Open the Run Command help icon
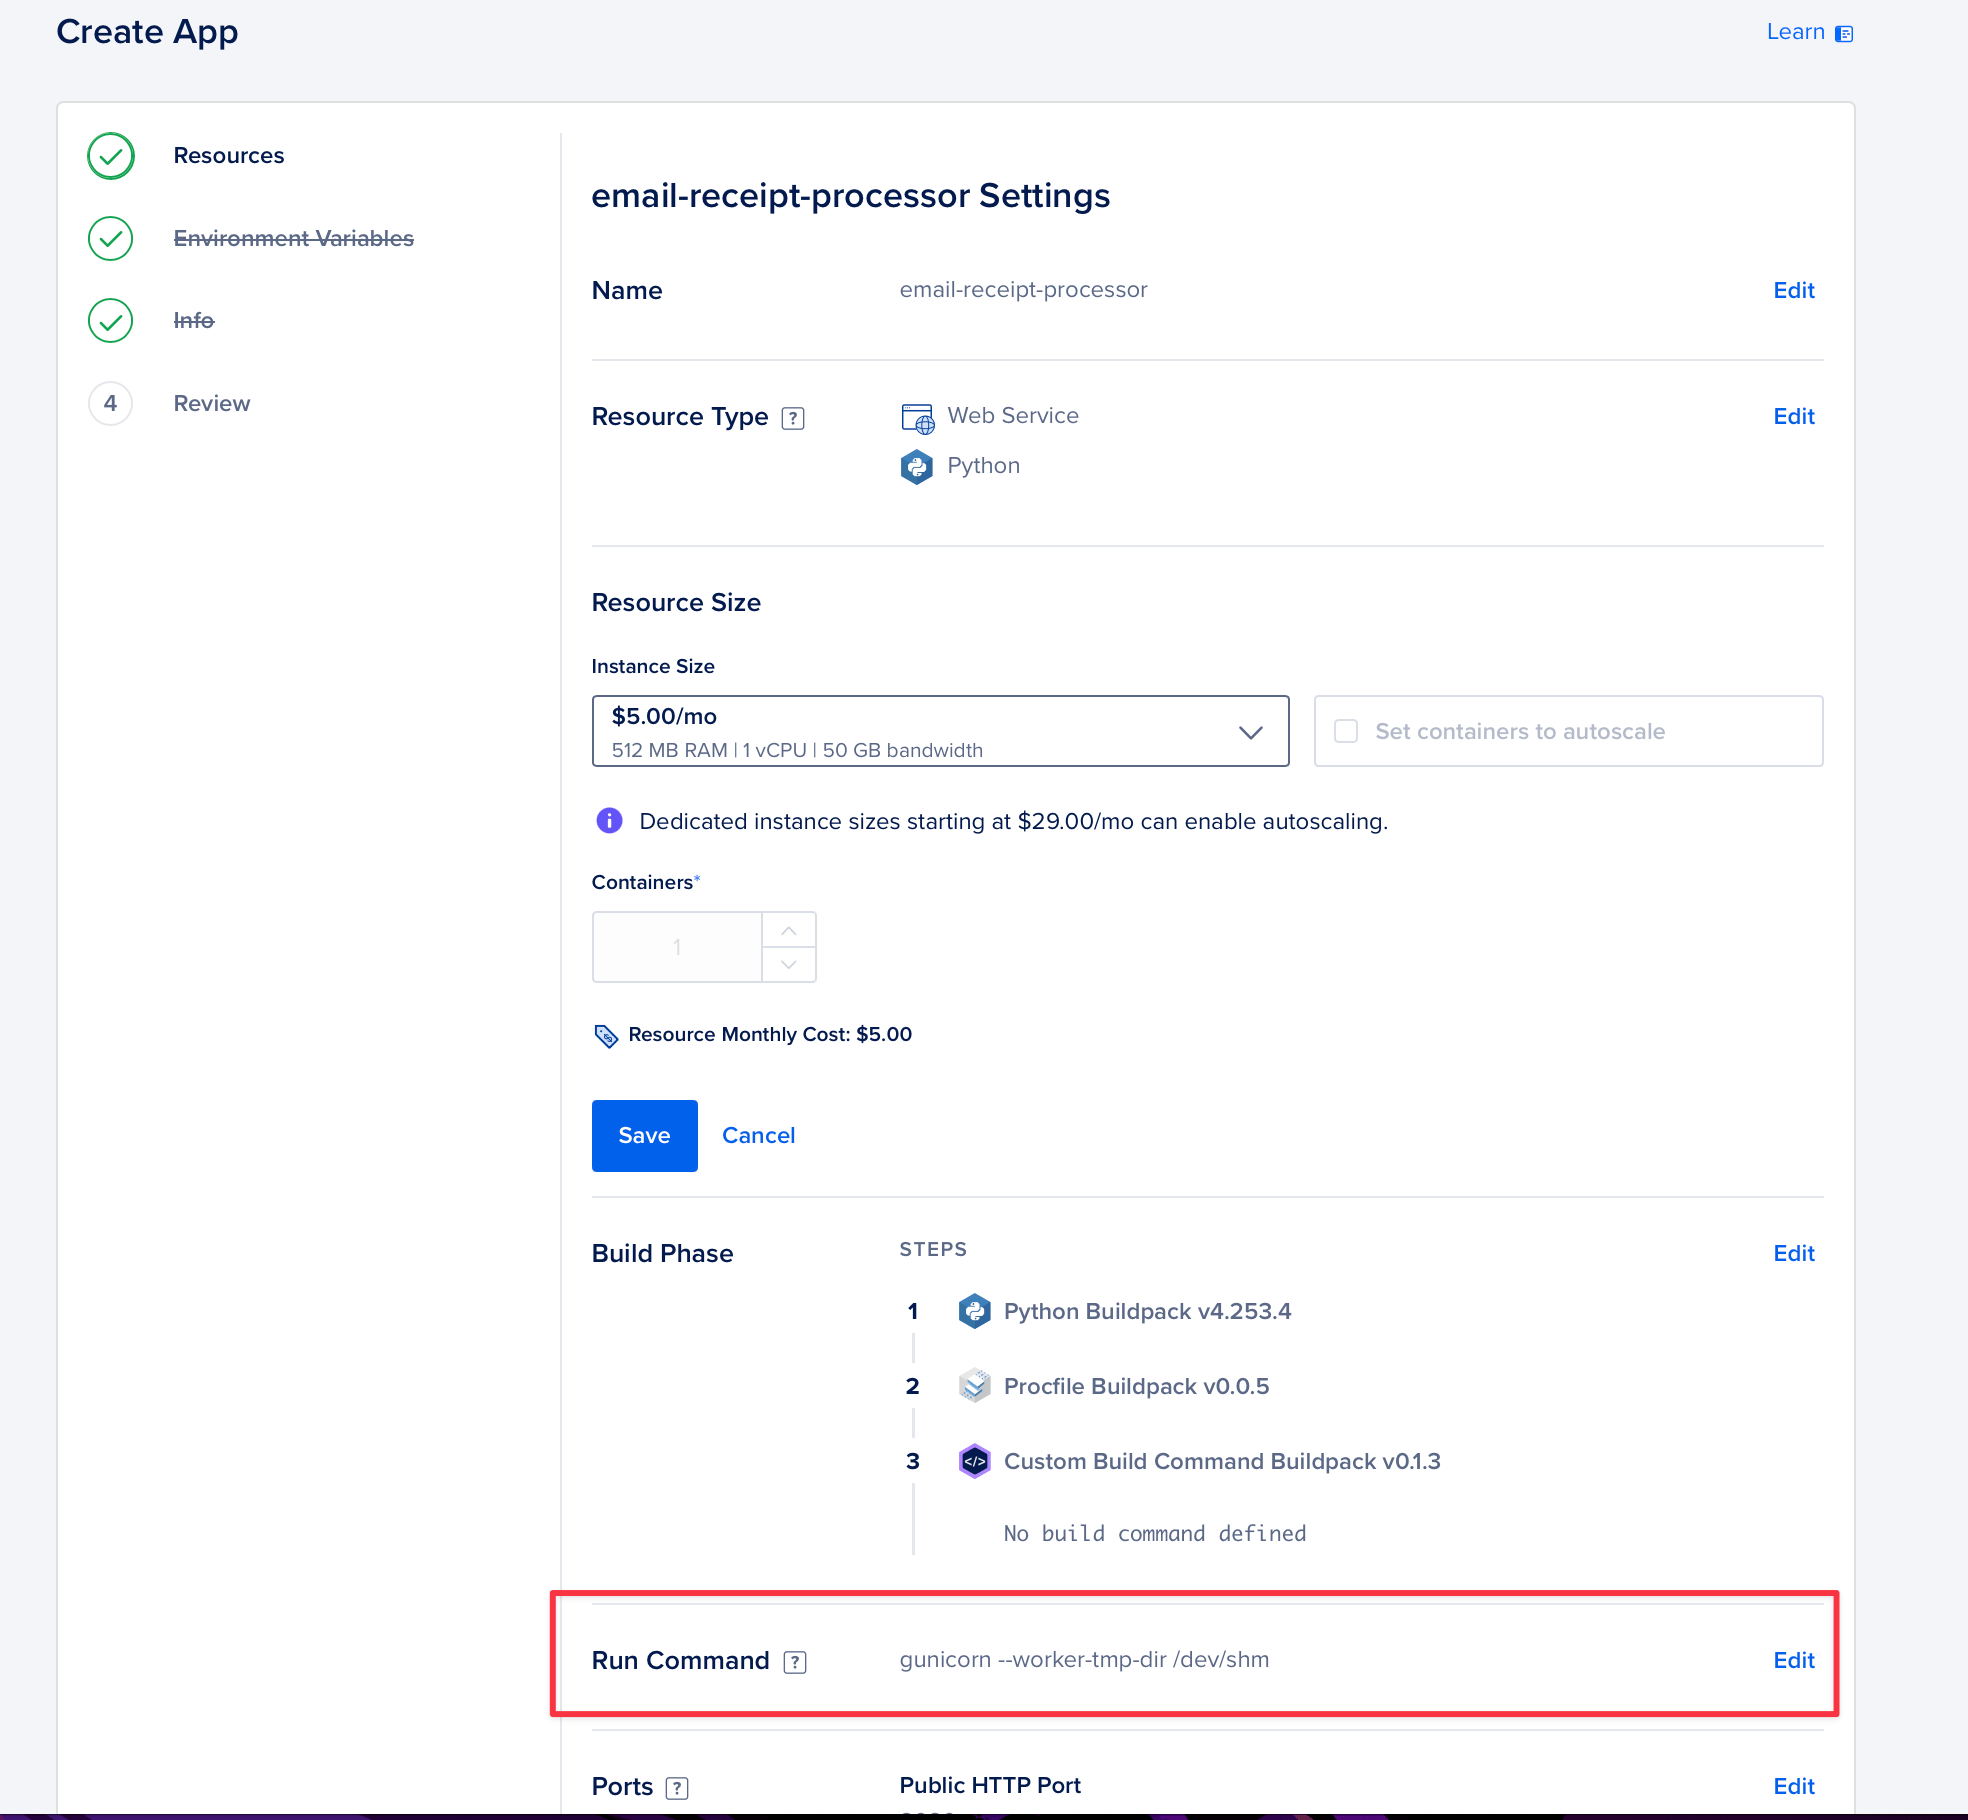Screen dimensions: 1968x1820 coord(795,1662)
